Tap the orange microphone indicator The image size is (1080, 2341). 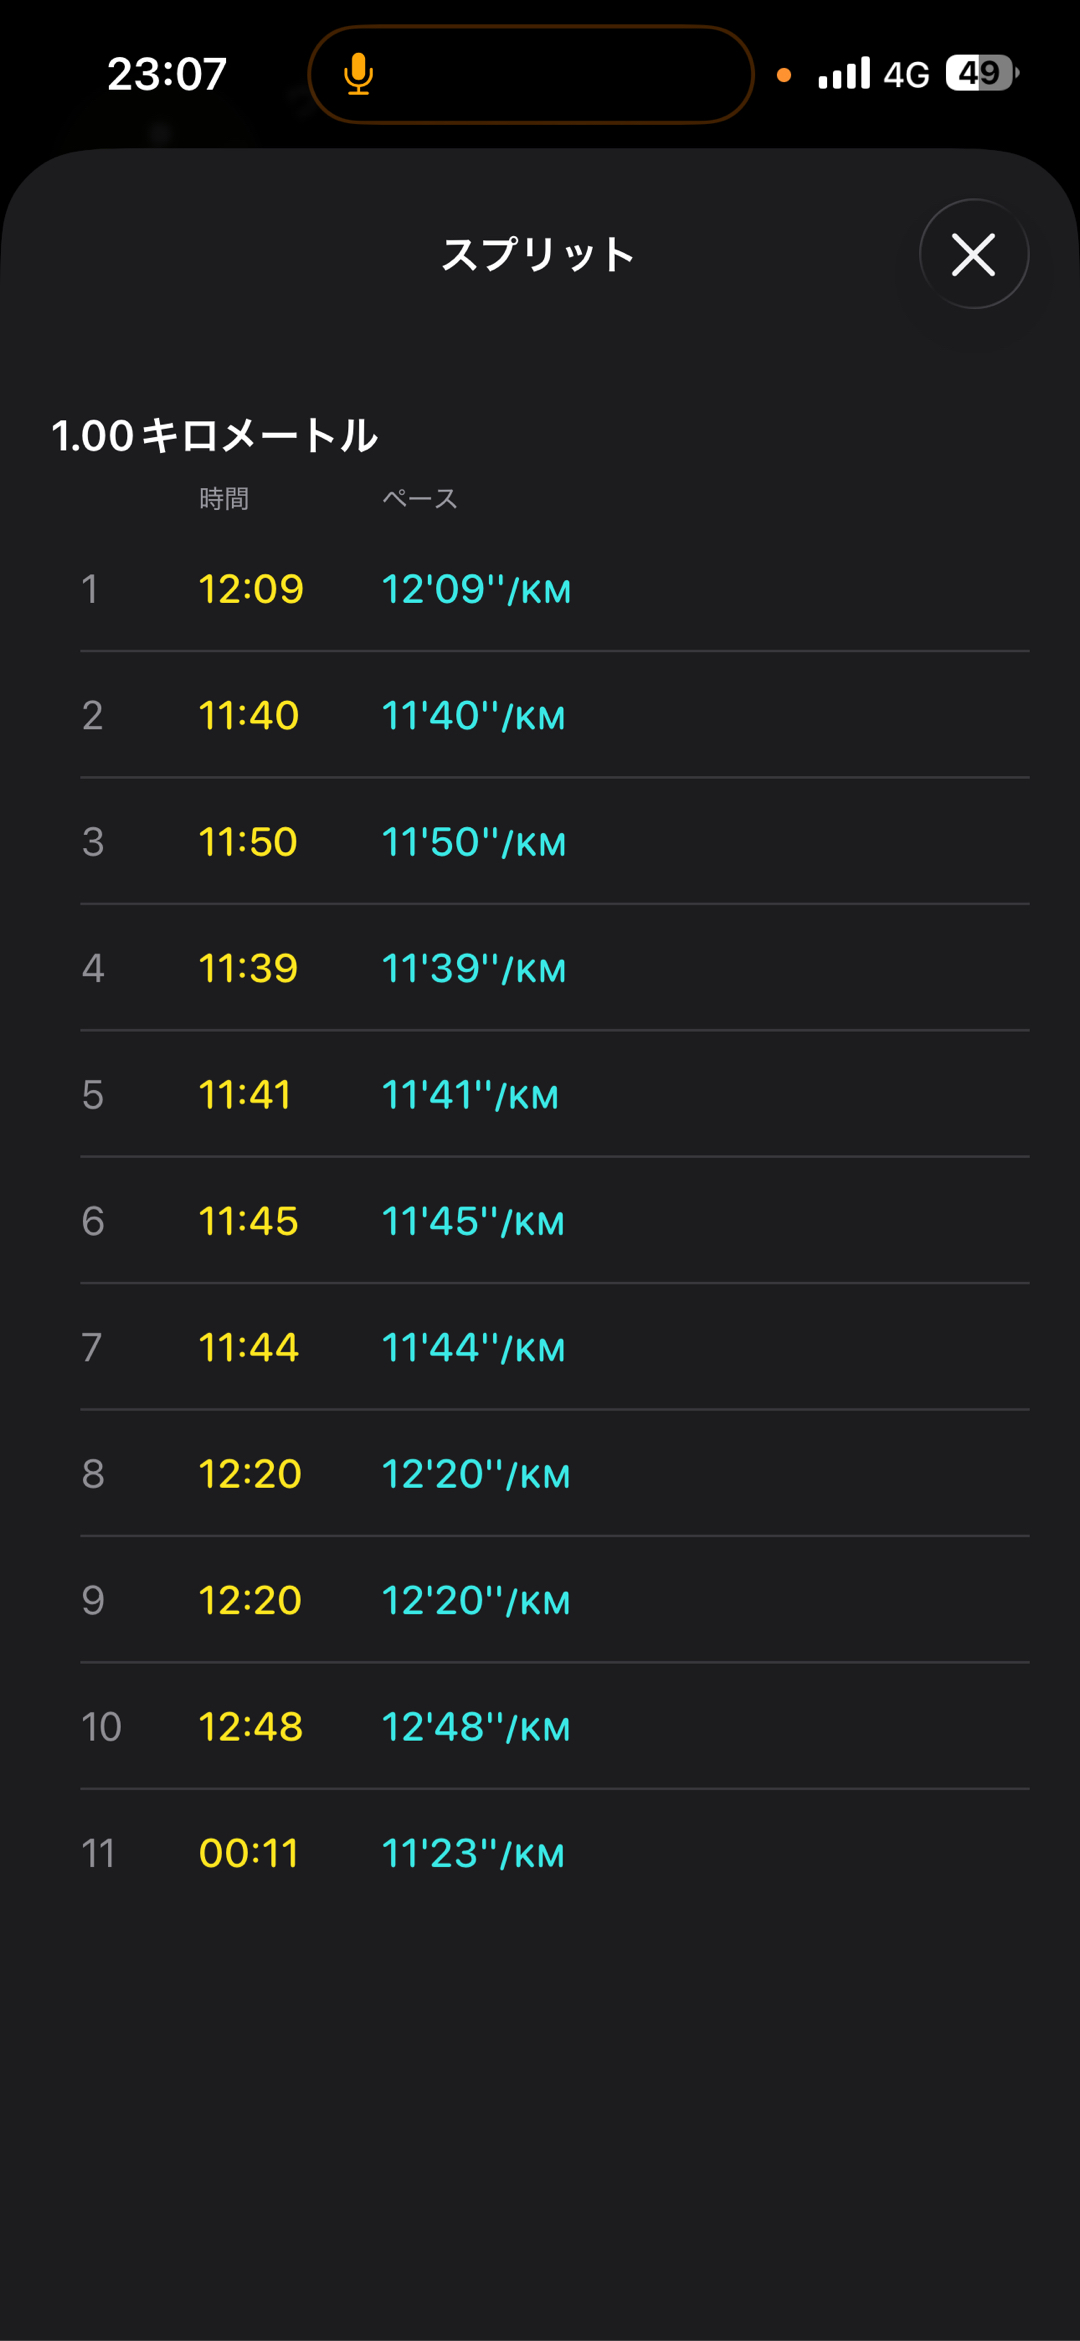click(x=358, y=75)
